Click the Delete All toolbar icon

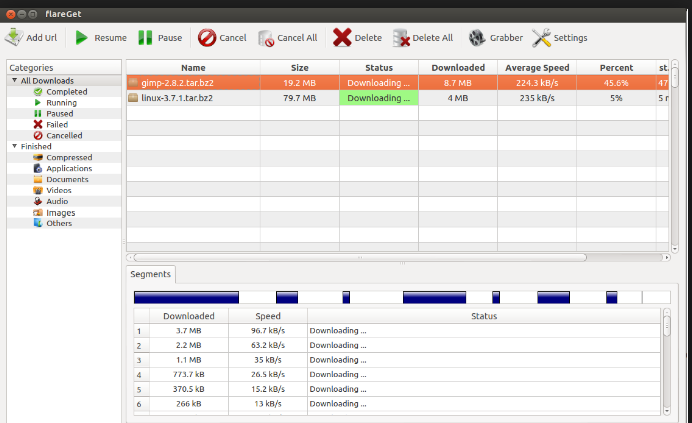click(x=401, y=38)
